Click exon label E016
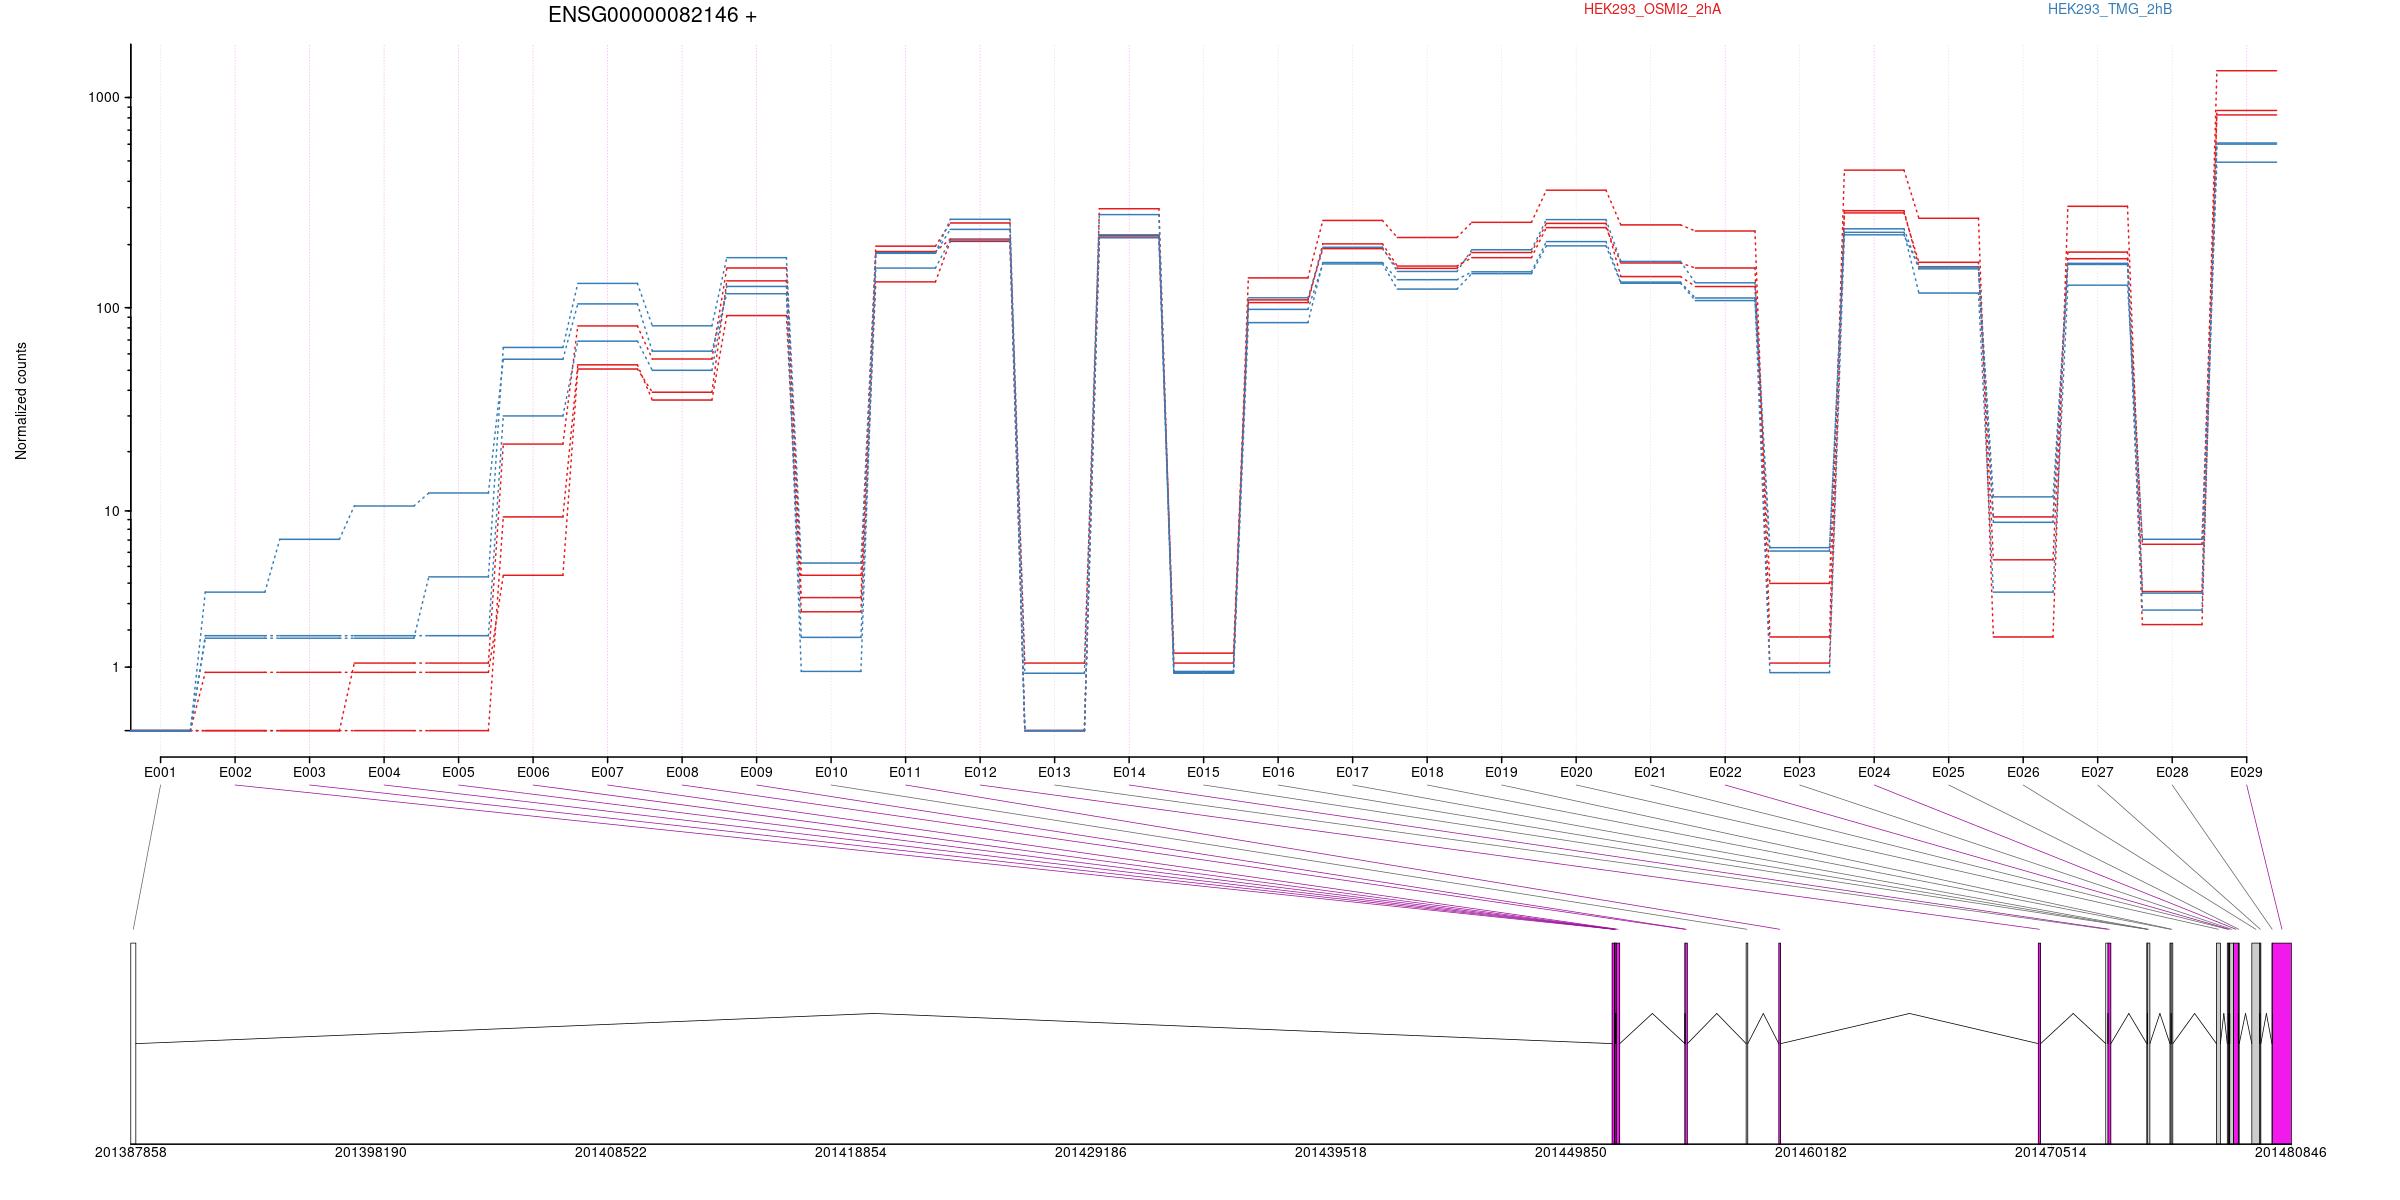Viewport: 2400px width, 1200px height. [1278, 772]
